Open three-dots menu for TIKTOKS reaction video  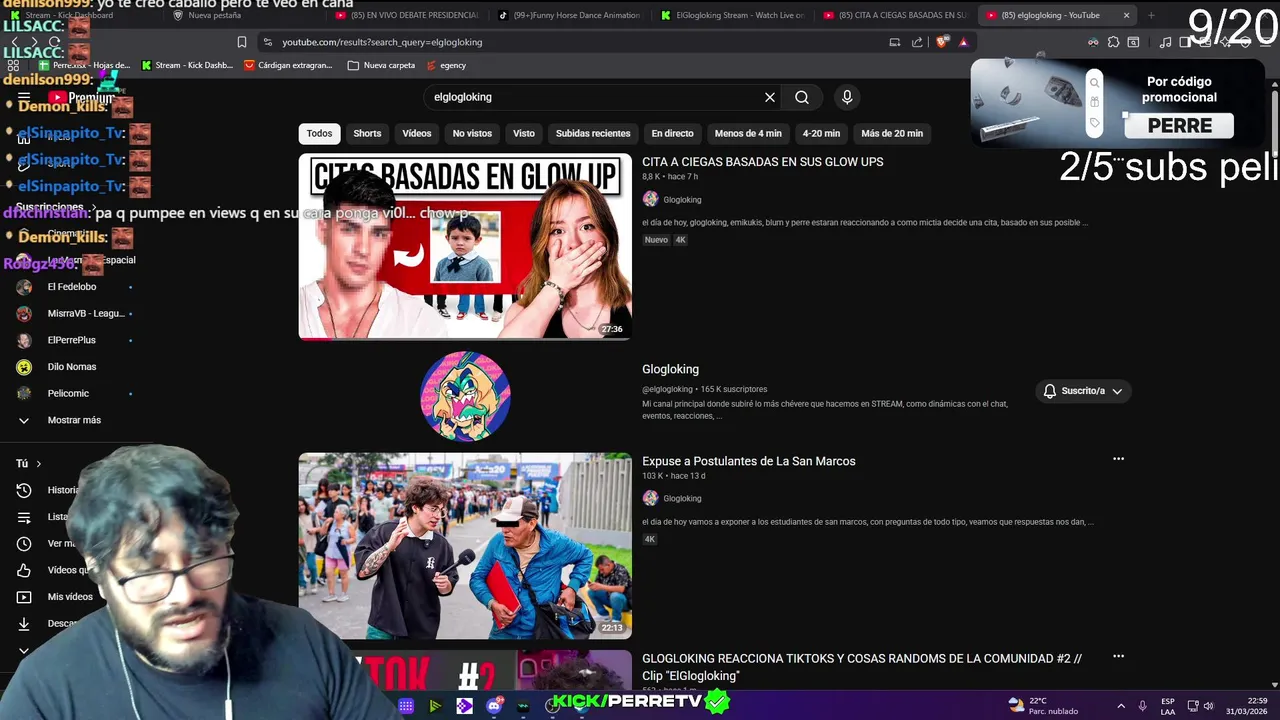click(x=1118, y=657)
